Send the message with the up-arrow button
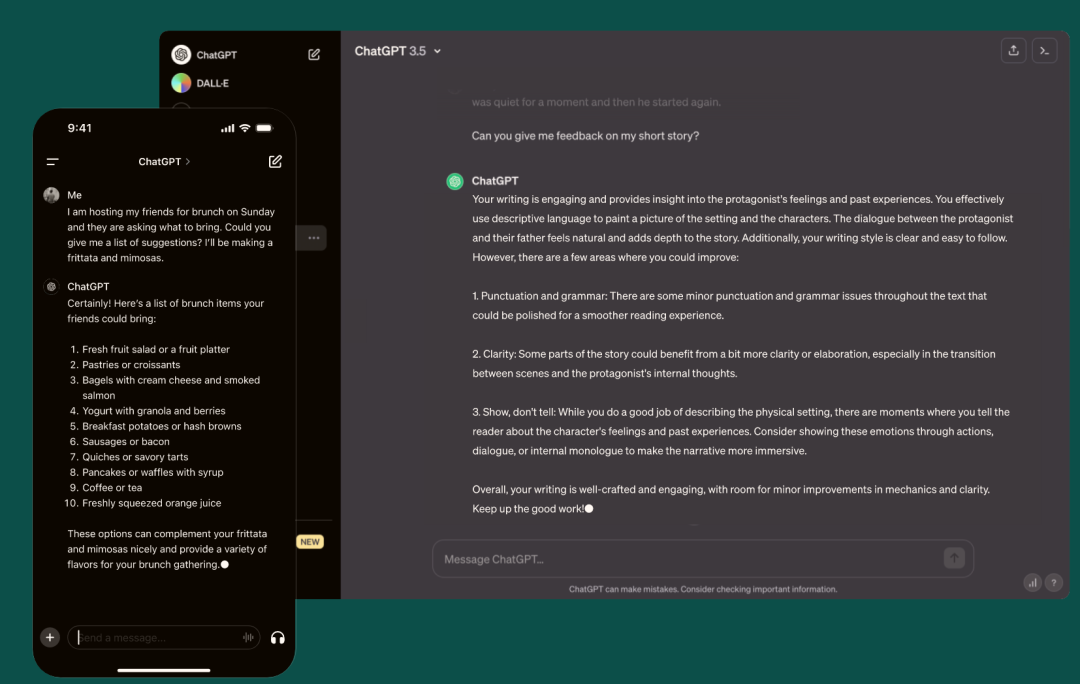The width and height of the screenshot is (1080, 684). click(x=954, y=558)
